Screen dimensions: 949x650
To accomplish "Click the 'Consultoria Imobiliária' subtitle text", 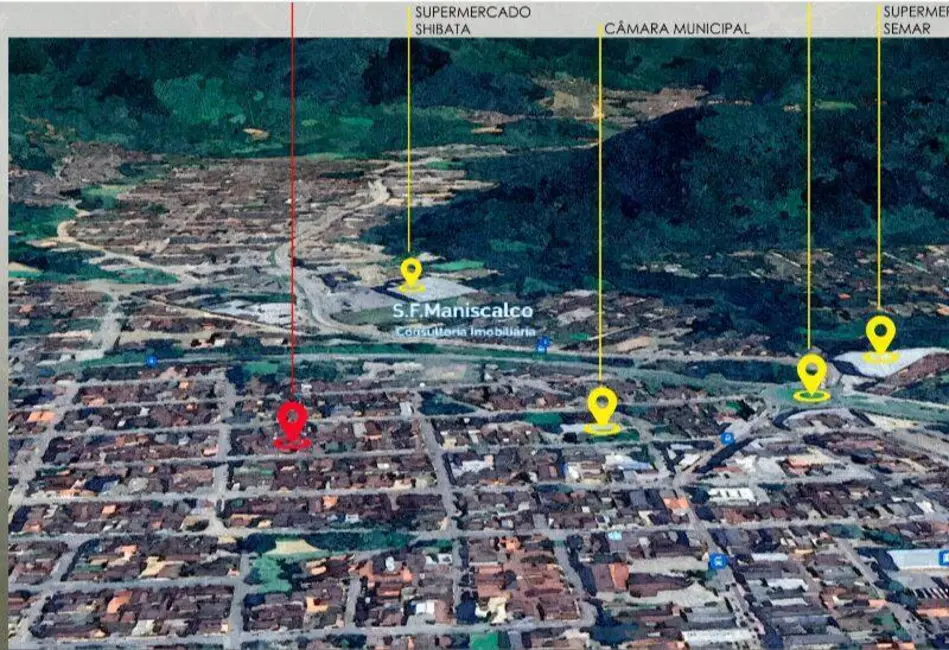I will coord(464,331).
